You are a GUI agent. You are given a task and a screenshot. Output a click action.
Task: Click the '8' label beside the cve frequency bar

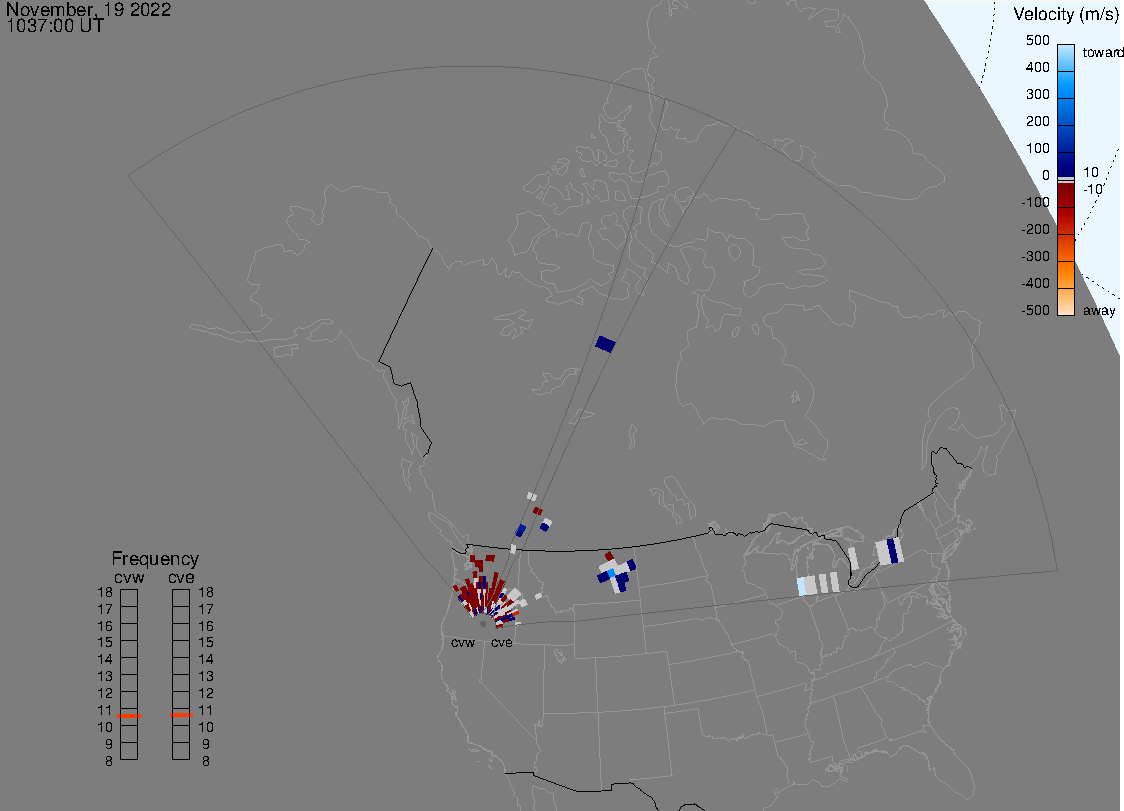pos(206,762)
